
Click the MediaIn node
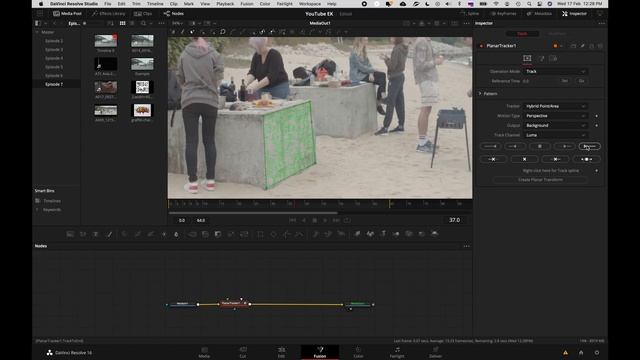(x=182, y=304)
